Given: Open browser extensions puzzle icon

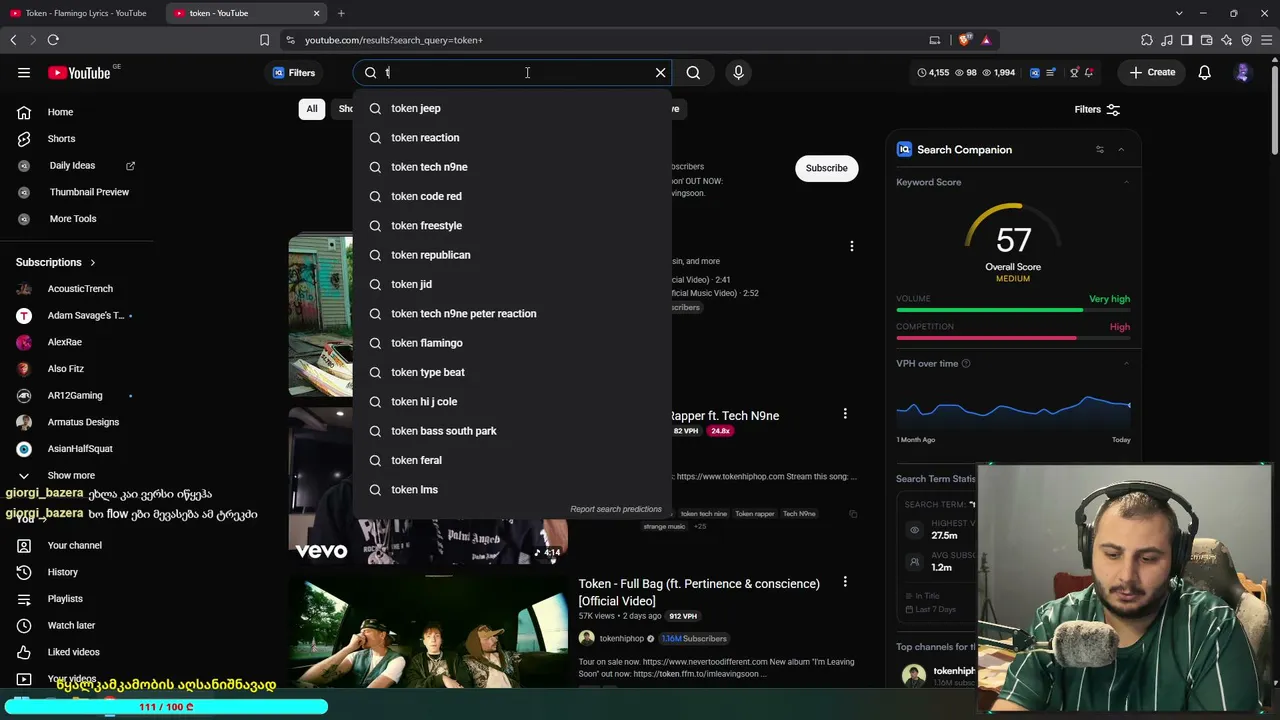Looking at the screenshot, I should click(1146, 40).
